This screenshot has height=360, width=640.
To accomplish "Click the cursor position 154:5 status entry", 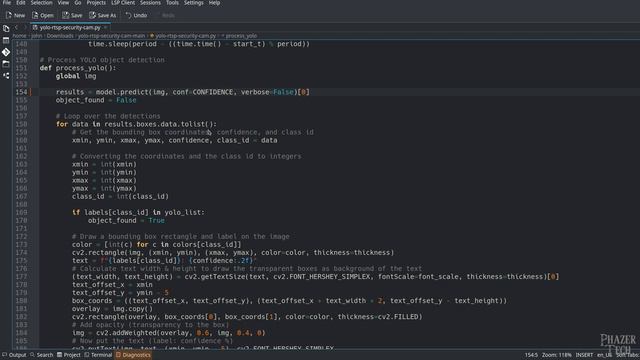I will 531,355.
